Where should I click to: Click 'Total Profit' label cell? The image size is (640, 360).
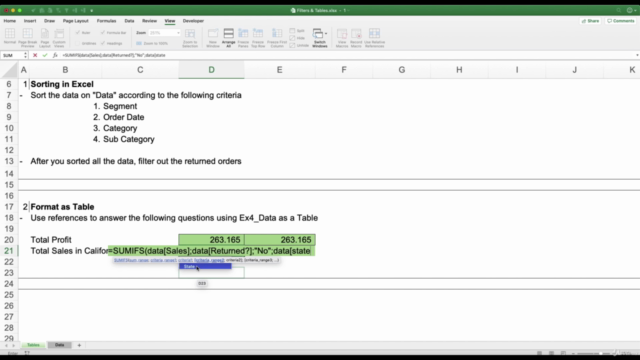coord(51,240)
